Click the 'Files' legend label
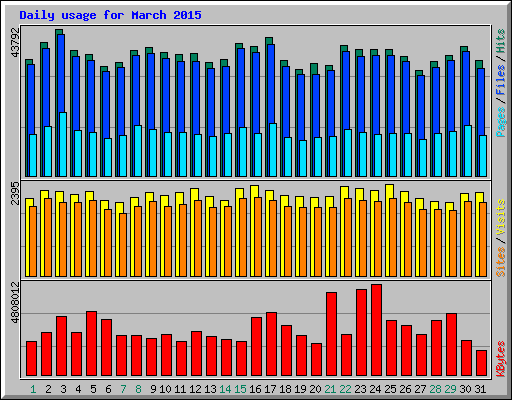Image resolution: width=512 pixels, height=400 pixels. (500, 79)
